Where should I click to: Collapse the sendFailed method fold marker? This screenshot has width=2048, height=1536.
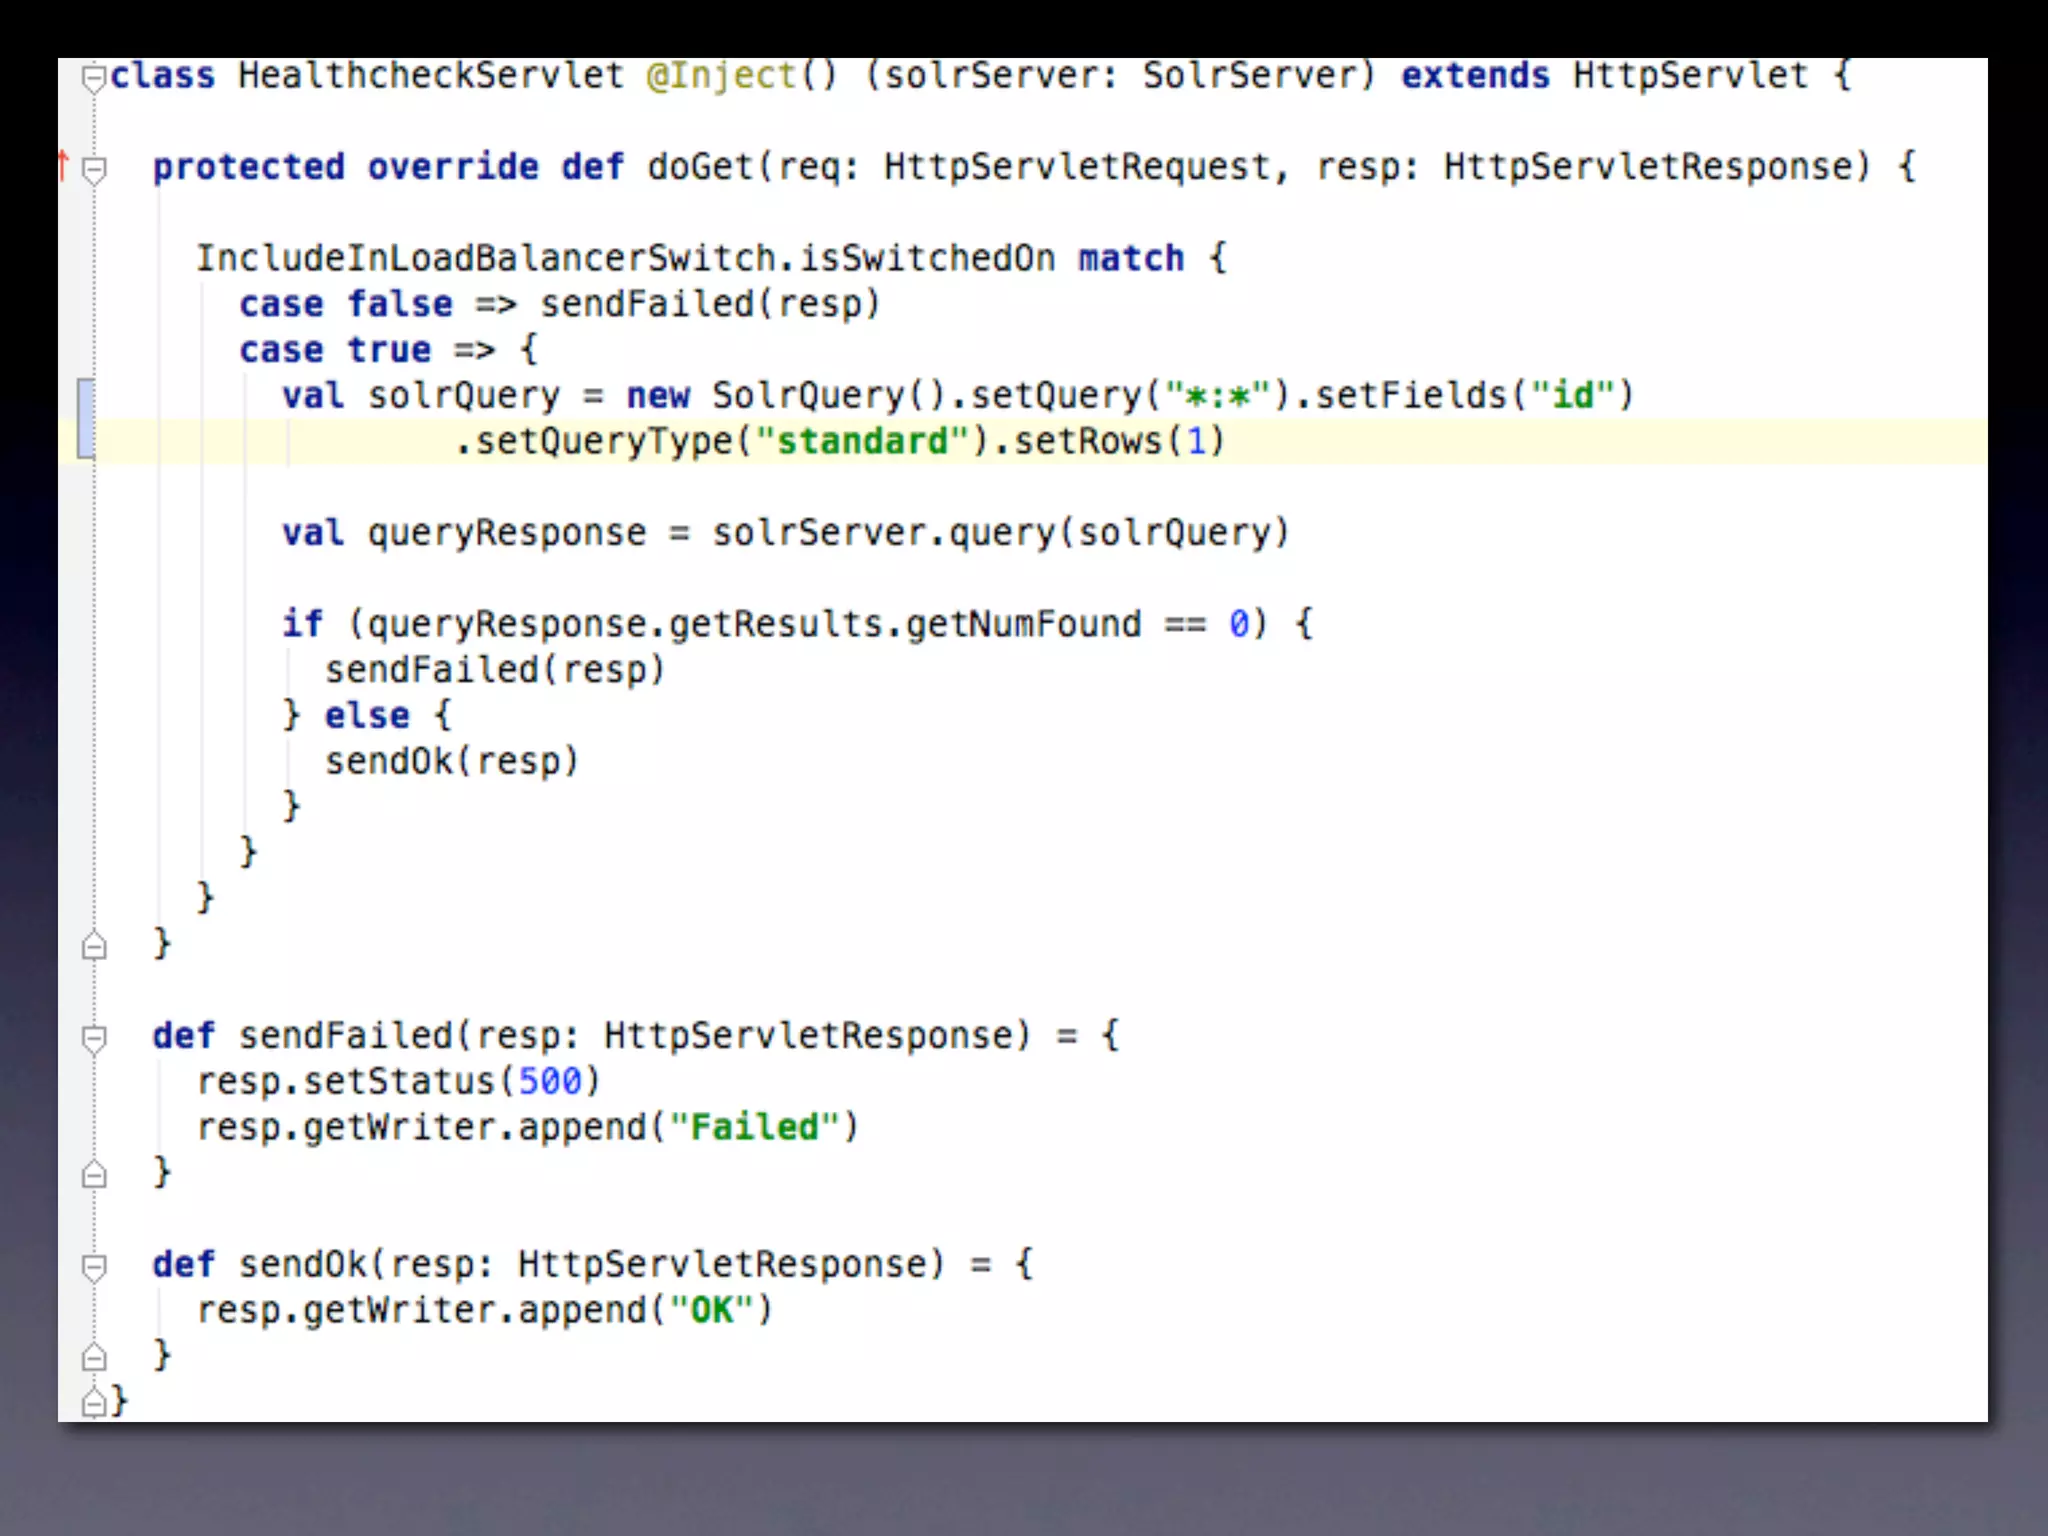(x=94, y=1039)
